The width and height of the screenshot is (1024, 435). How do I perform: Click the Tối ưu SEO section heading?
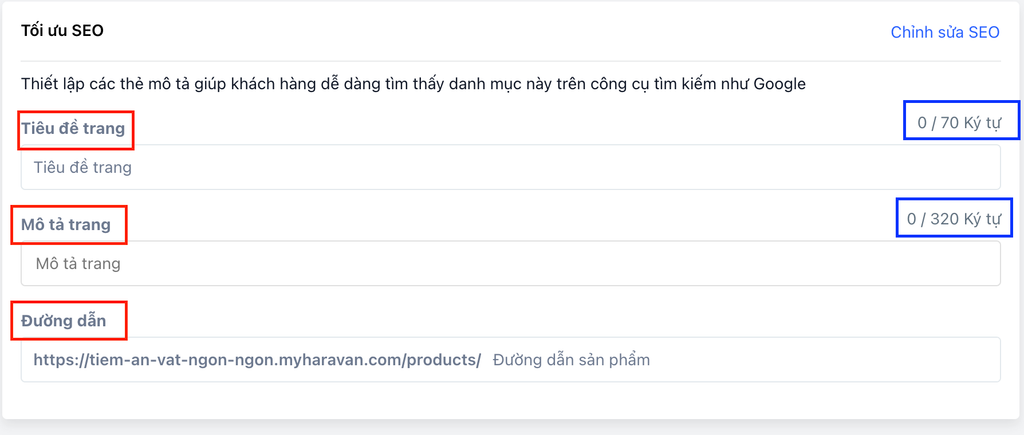(x=62, y=31)
